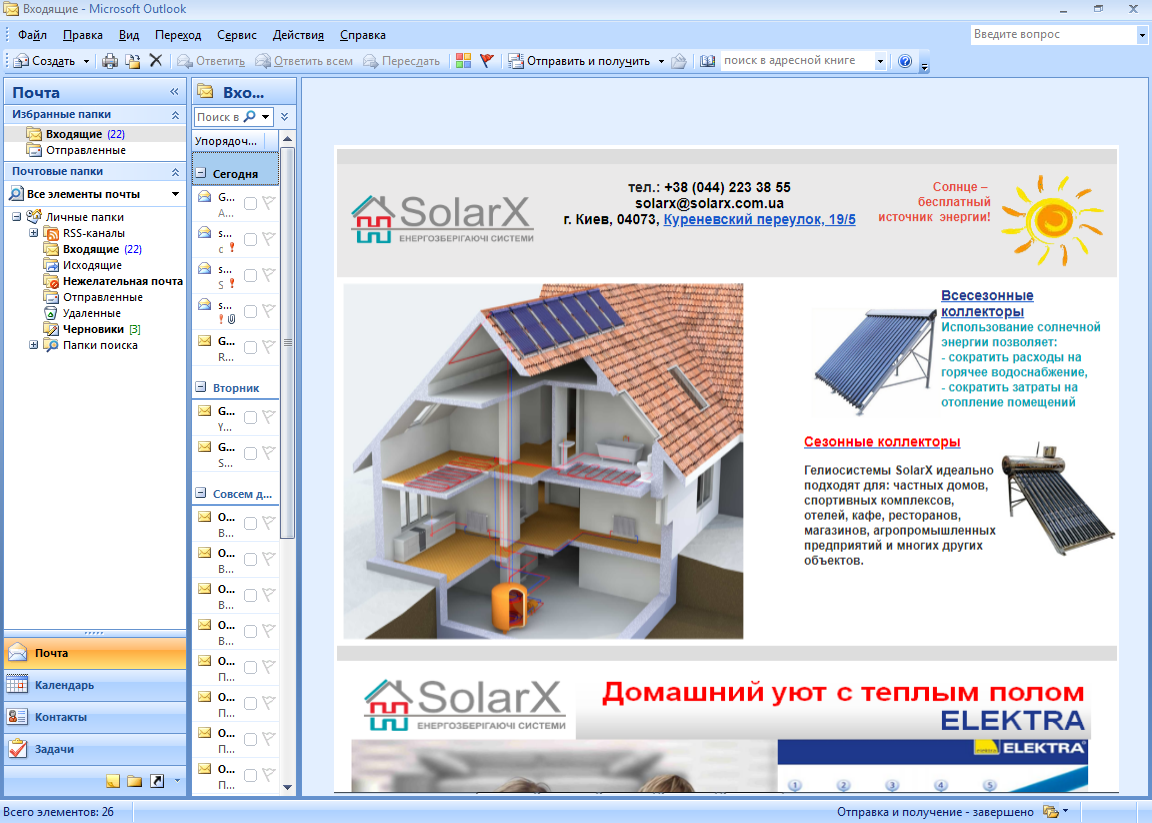Click the message list vertical scrollbar thumb
1152x823 pixels.
pyautogui.click(x=288, y=340)
